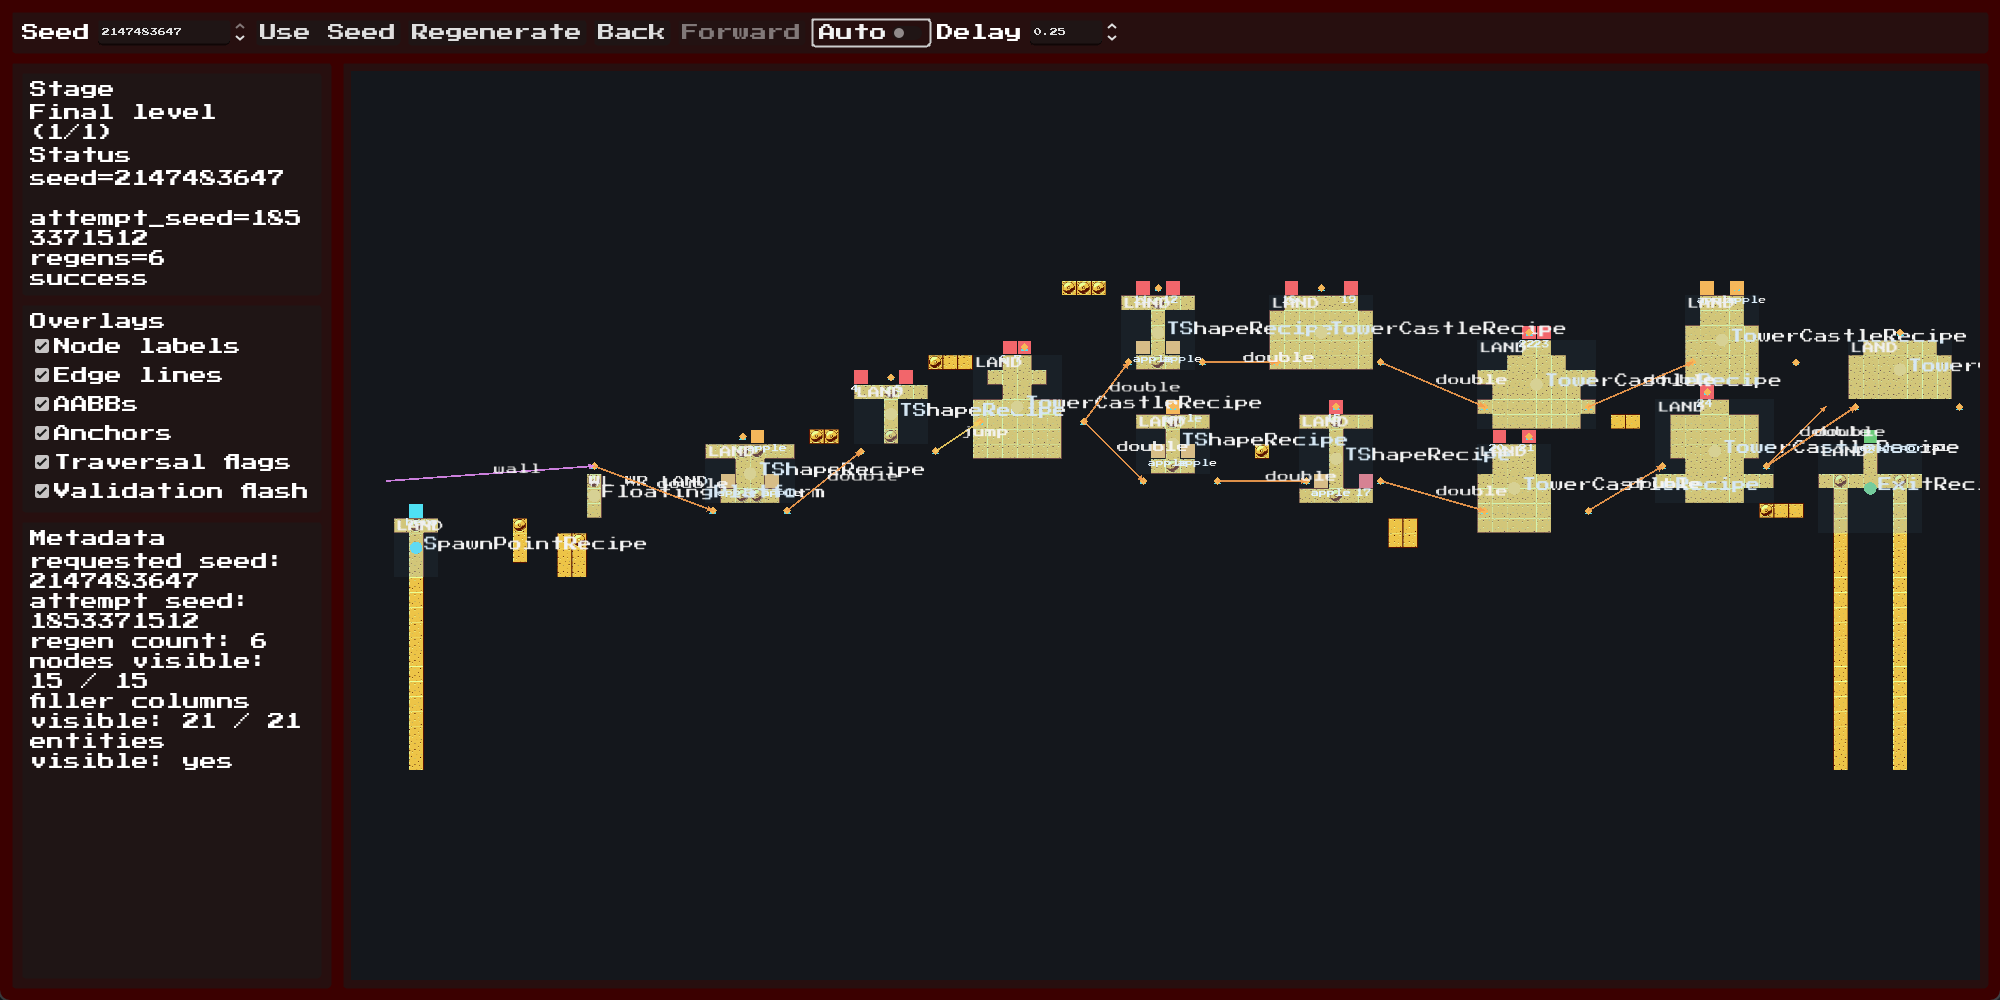The height and width of the screenshot is (1000, 2000).
Task: Increment the Seed value with its stepper
Action: pyautogui.click(x=238, y=26)
